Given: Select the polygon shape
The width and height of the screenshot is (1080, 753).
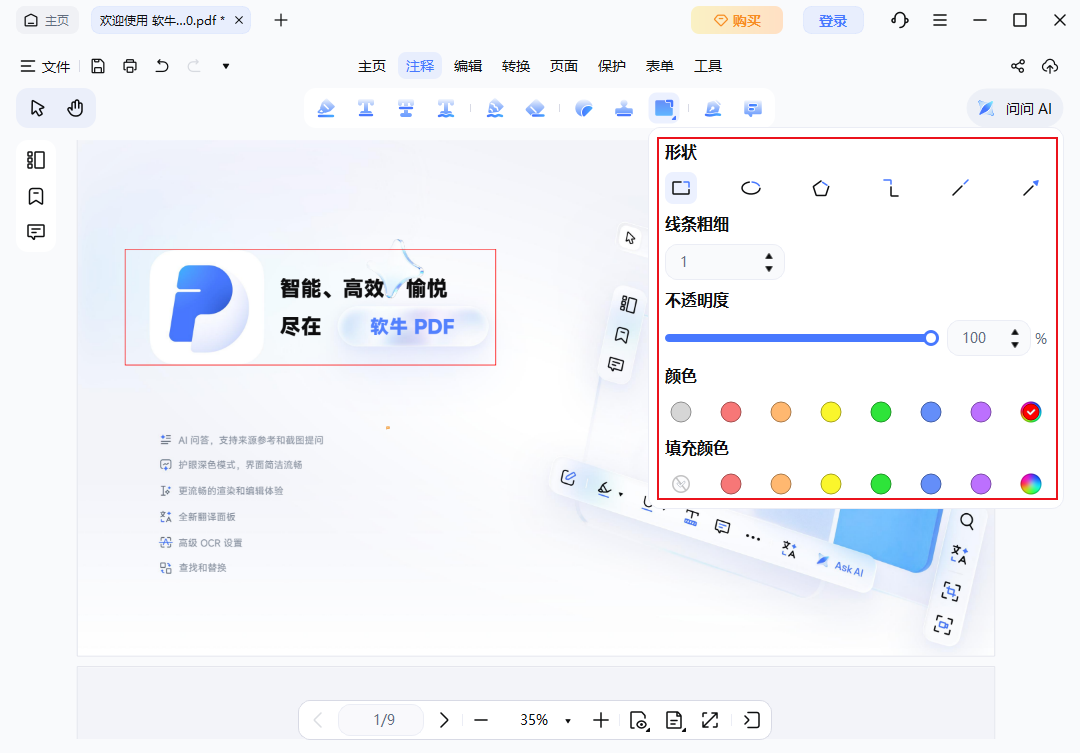Looking at the screenshot, I should click(x=820, y=187).
